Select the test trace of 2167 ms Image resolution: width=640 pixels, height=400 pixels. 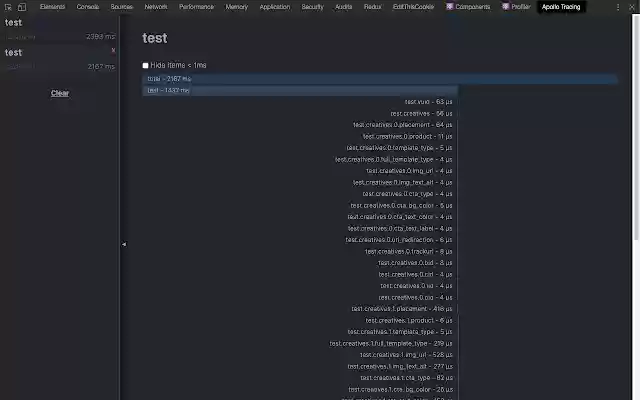(x=60, y=59)
